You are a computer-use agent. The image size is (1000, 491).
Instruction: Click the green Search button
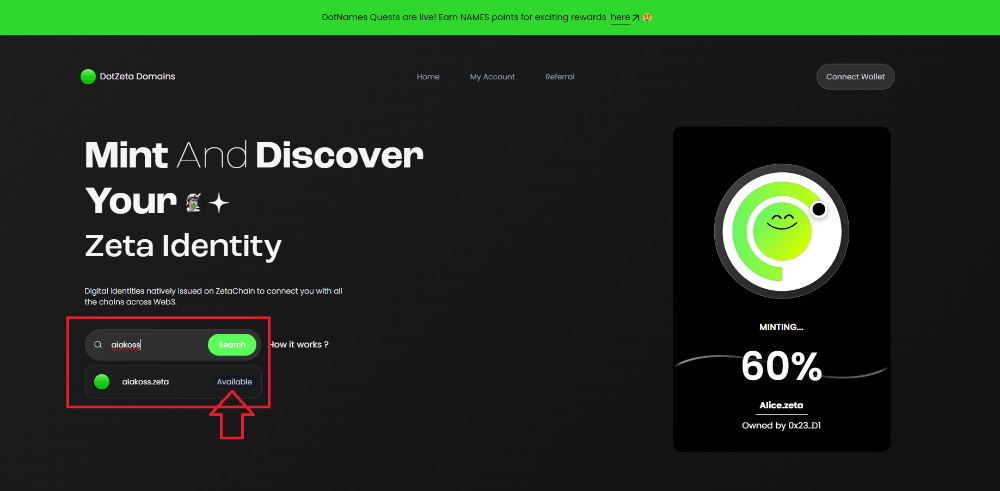(x=232, y=345)
